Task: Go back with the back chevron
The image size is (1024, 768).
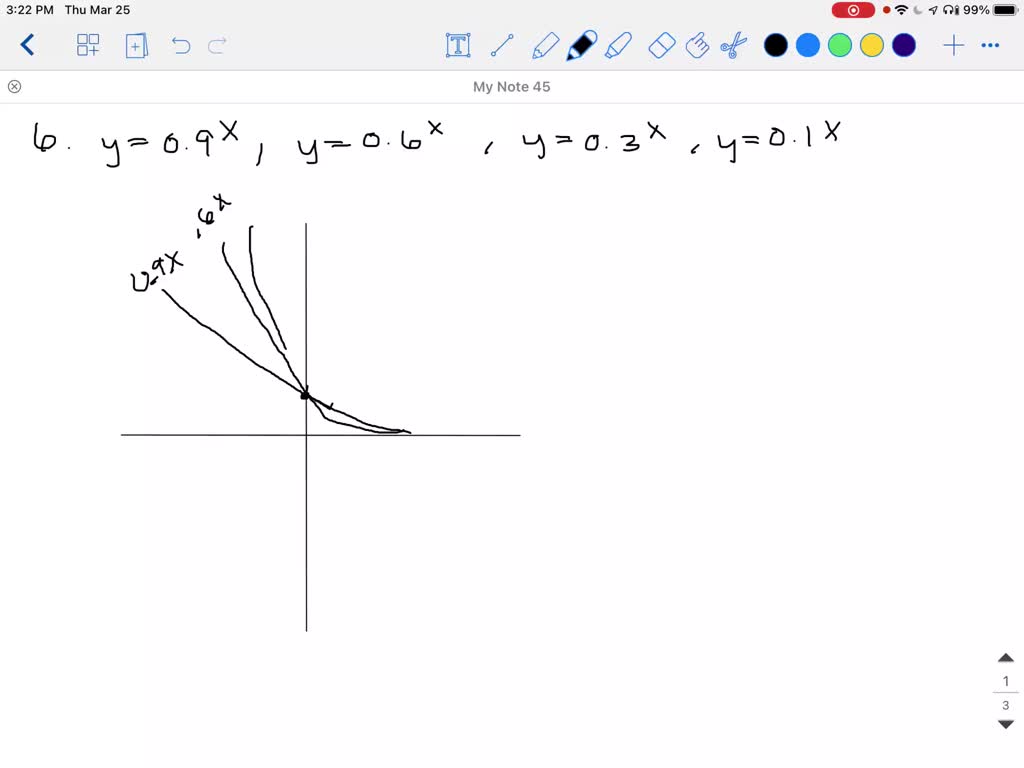Action: pos(28,45)
